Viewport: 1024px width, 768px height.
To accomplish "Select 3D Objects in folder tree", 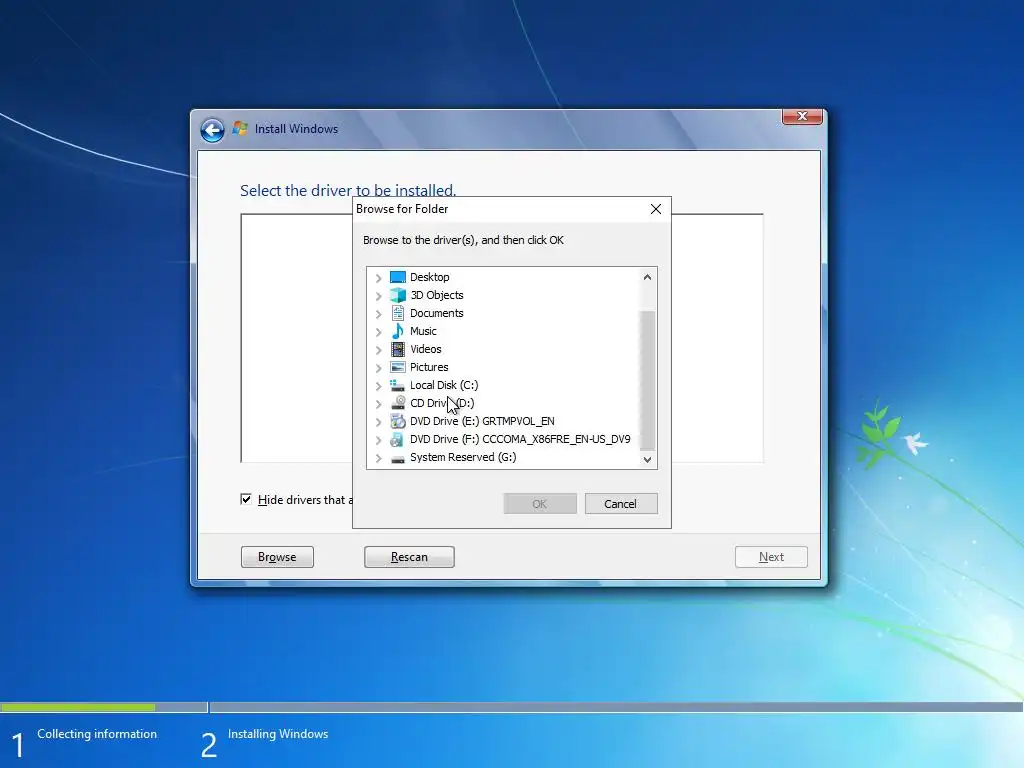I will 437,295.
